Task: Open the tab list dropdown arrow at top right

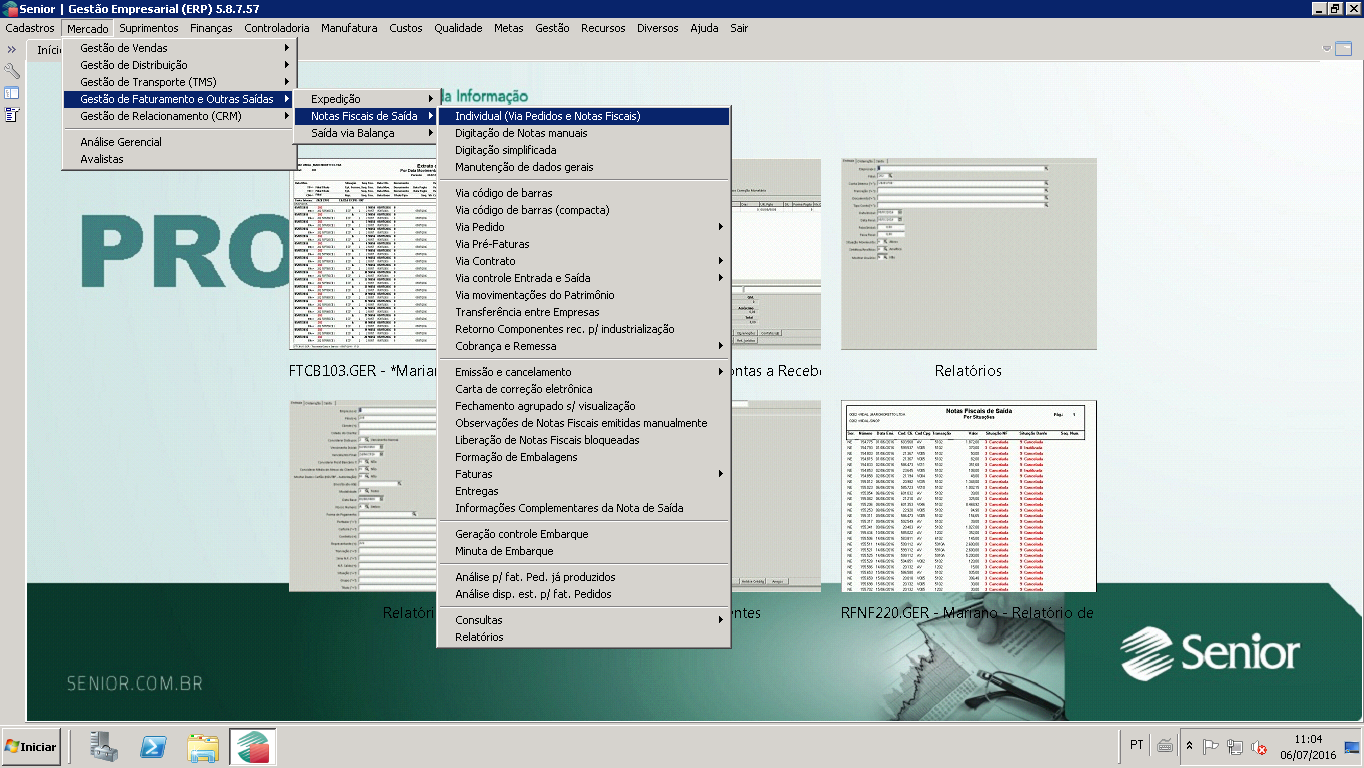Action: (x=1327, y=48)
